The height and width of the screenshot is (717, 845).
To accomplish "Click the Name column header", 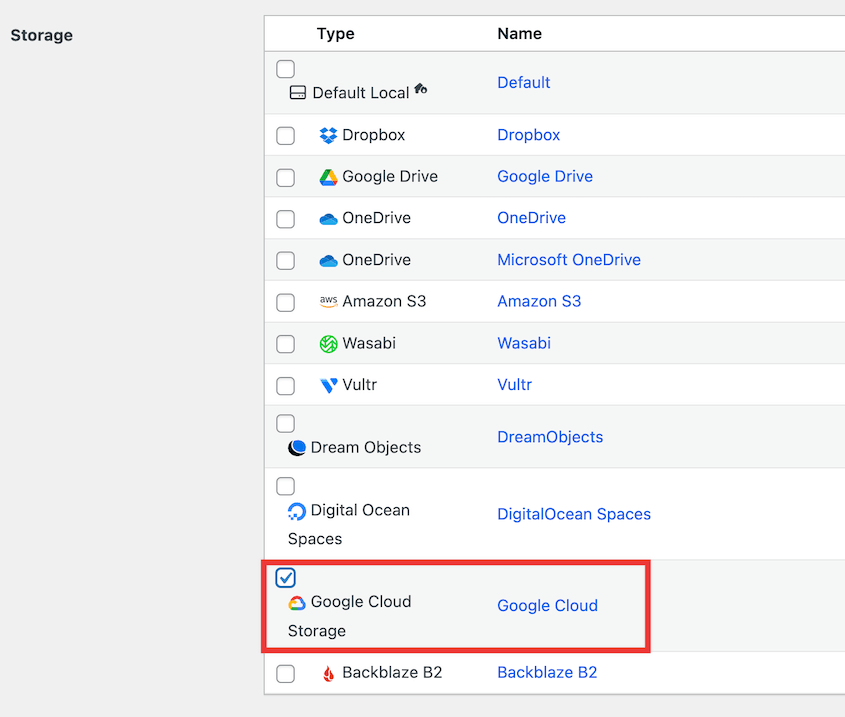I will click(520, 33).
